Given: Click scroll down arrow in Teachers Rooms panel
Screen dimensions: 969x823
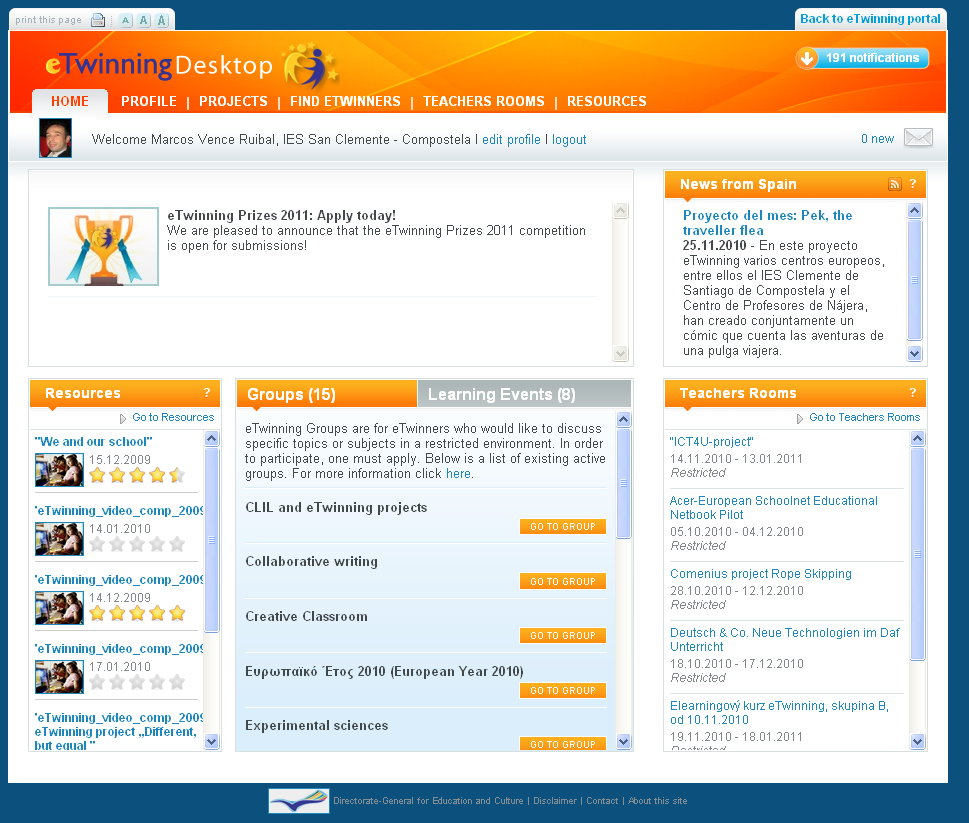Looking at the screenshot, I should coord(918,741).
